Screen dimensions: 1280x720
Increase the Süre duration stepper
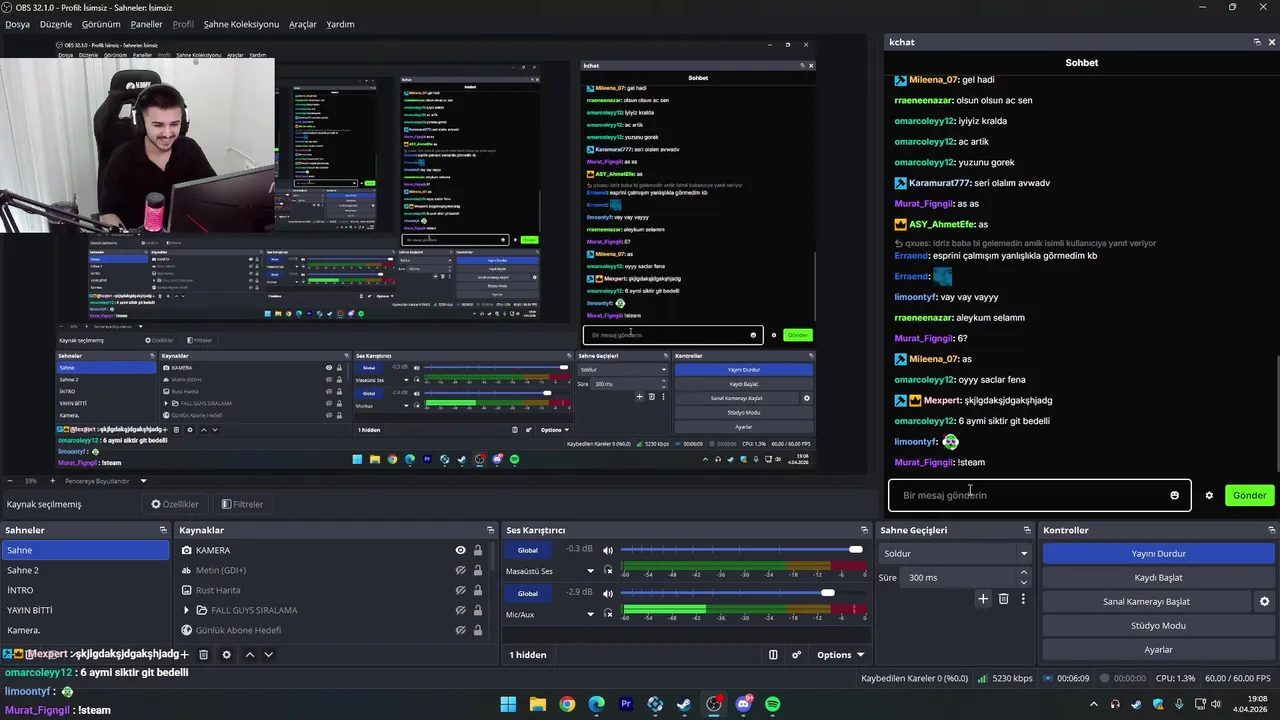[x=1023, y=572]
